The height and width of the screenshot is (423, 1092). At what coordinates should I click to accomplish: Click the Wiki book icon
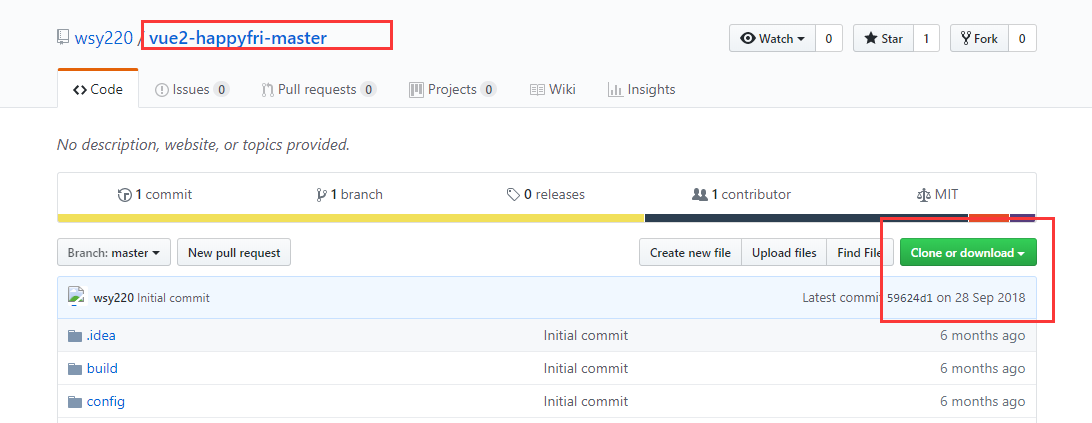[537, 90]
